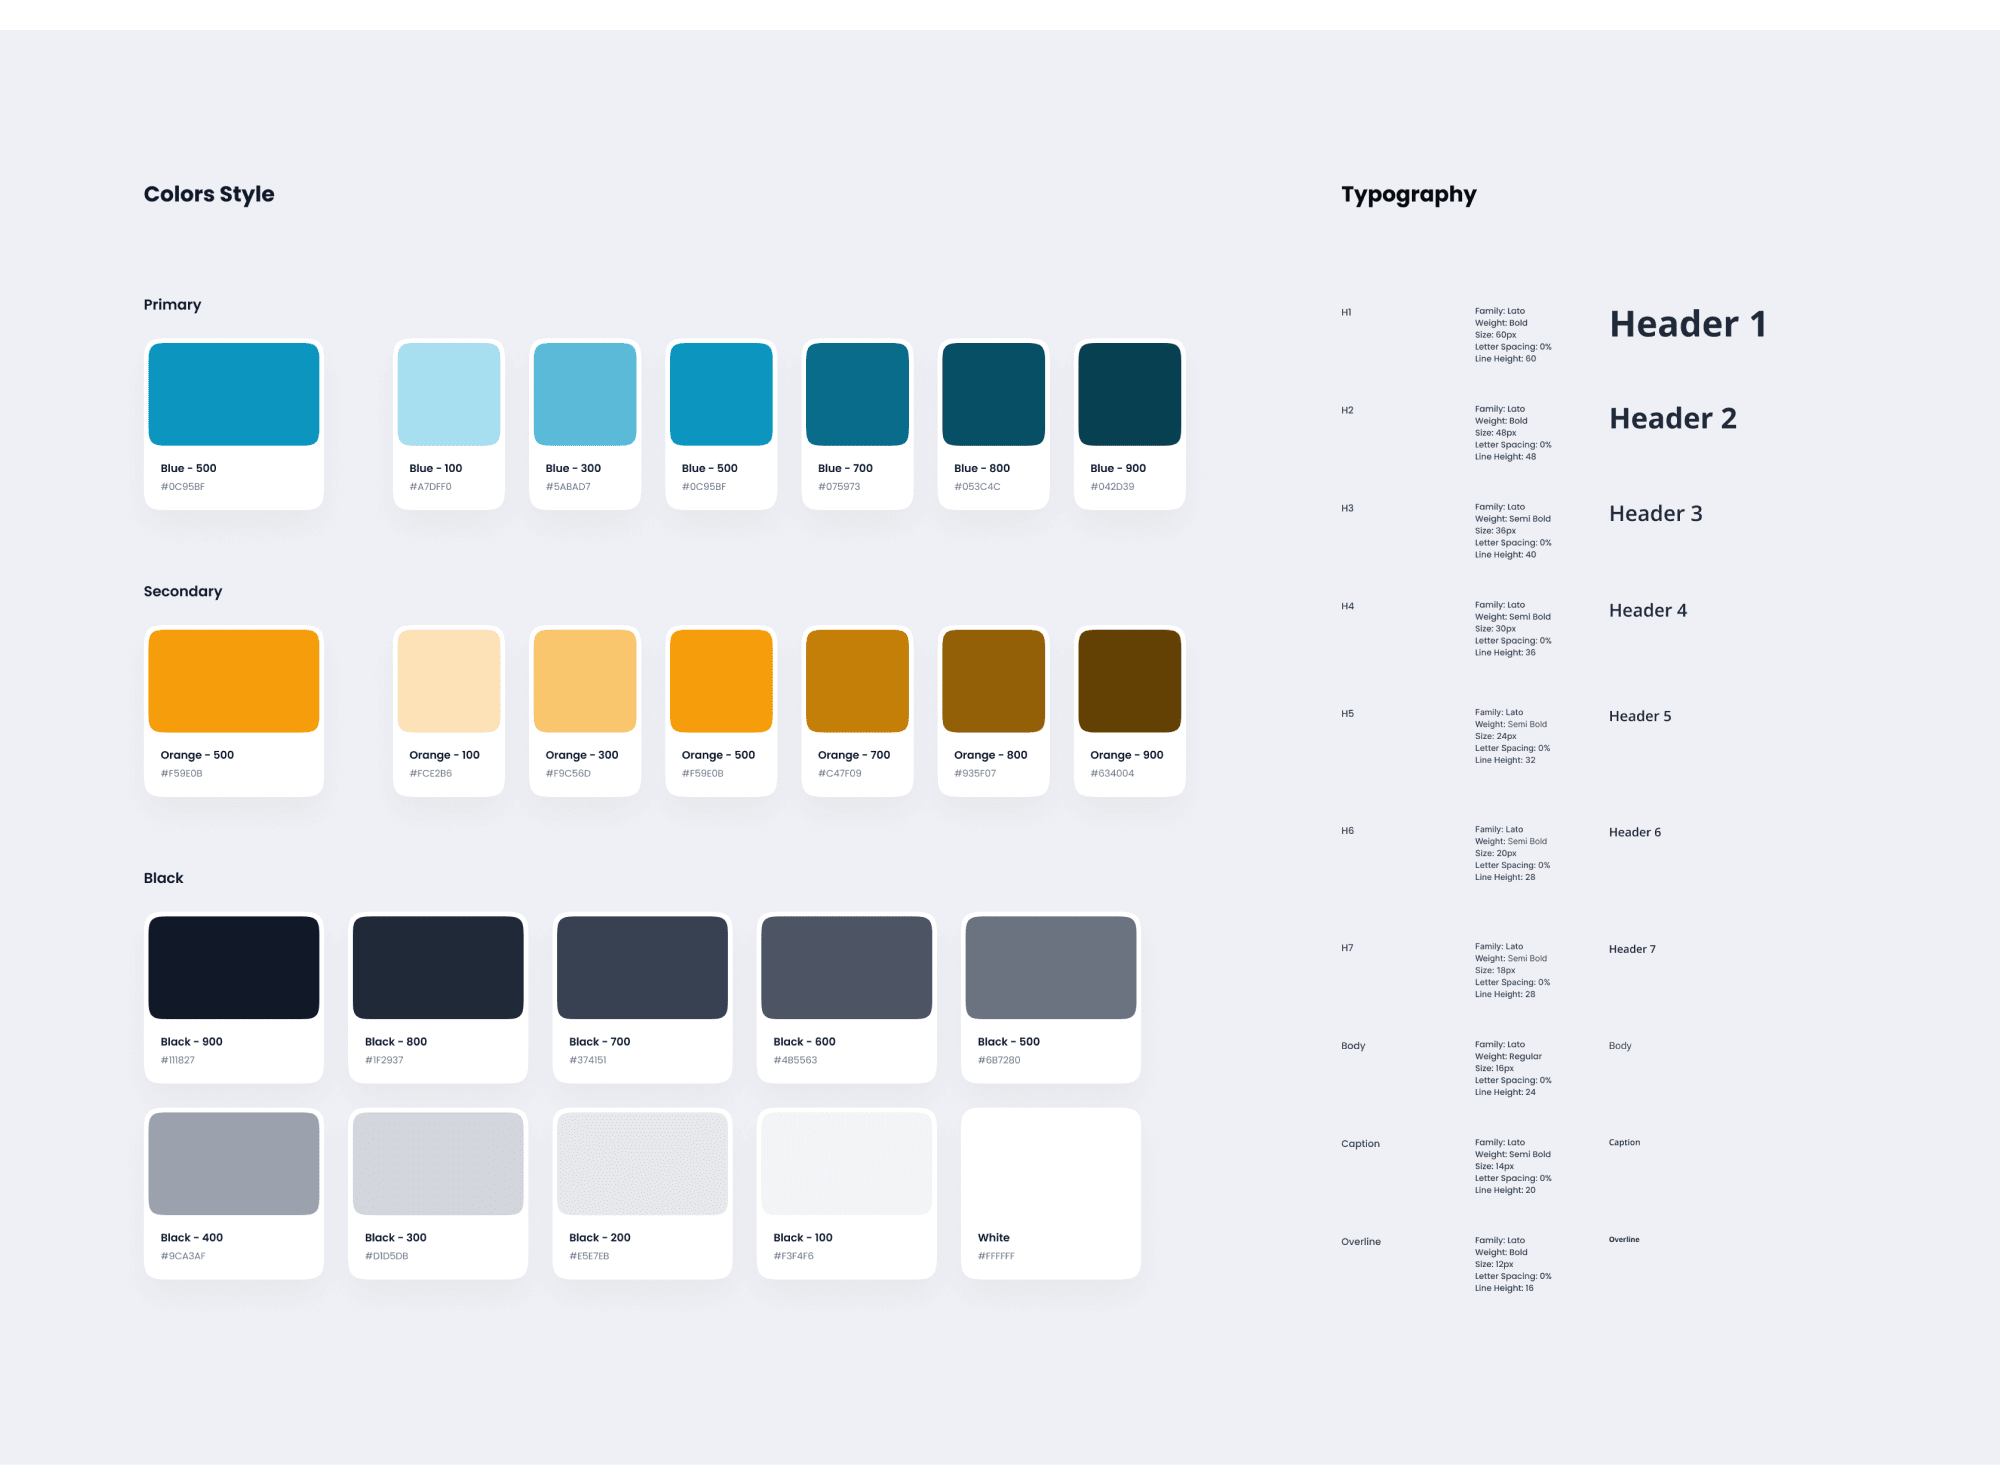Pick the Blue - 700 color swatch
2000x1465 pixels.
pos(857,394)
